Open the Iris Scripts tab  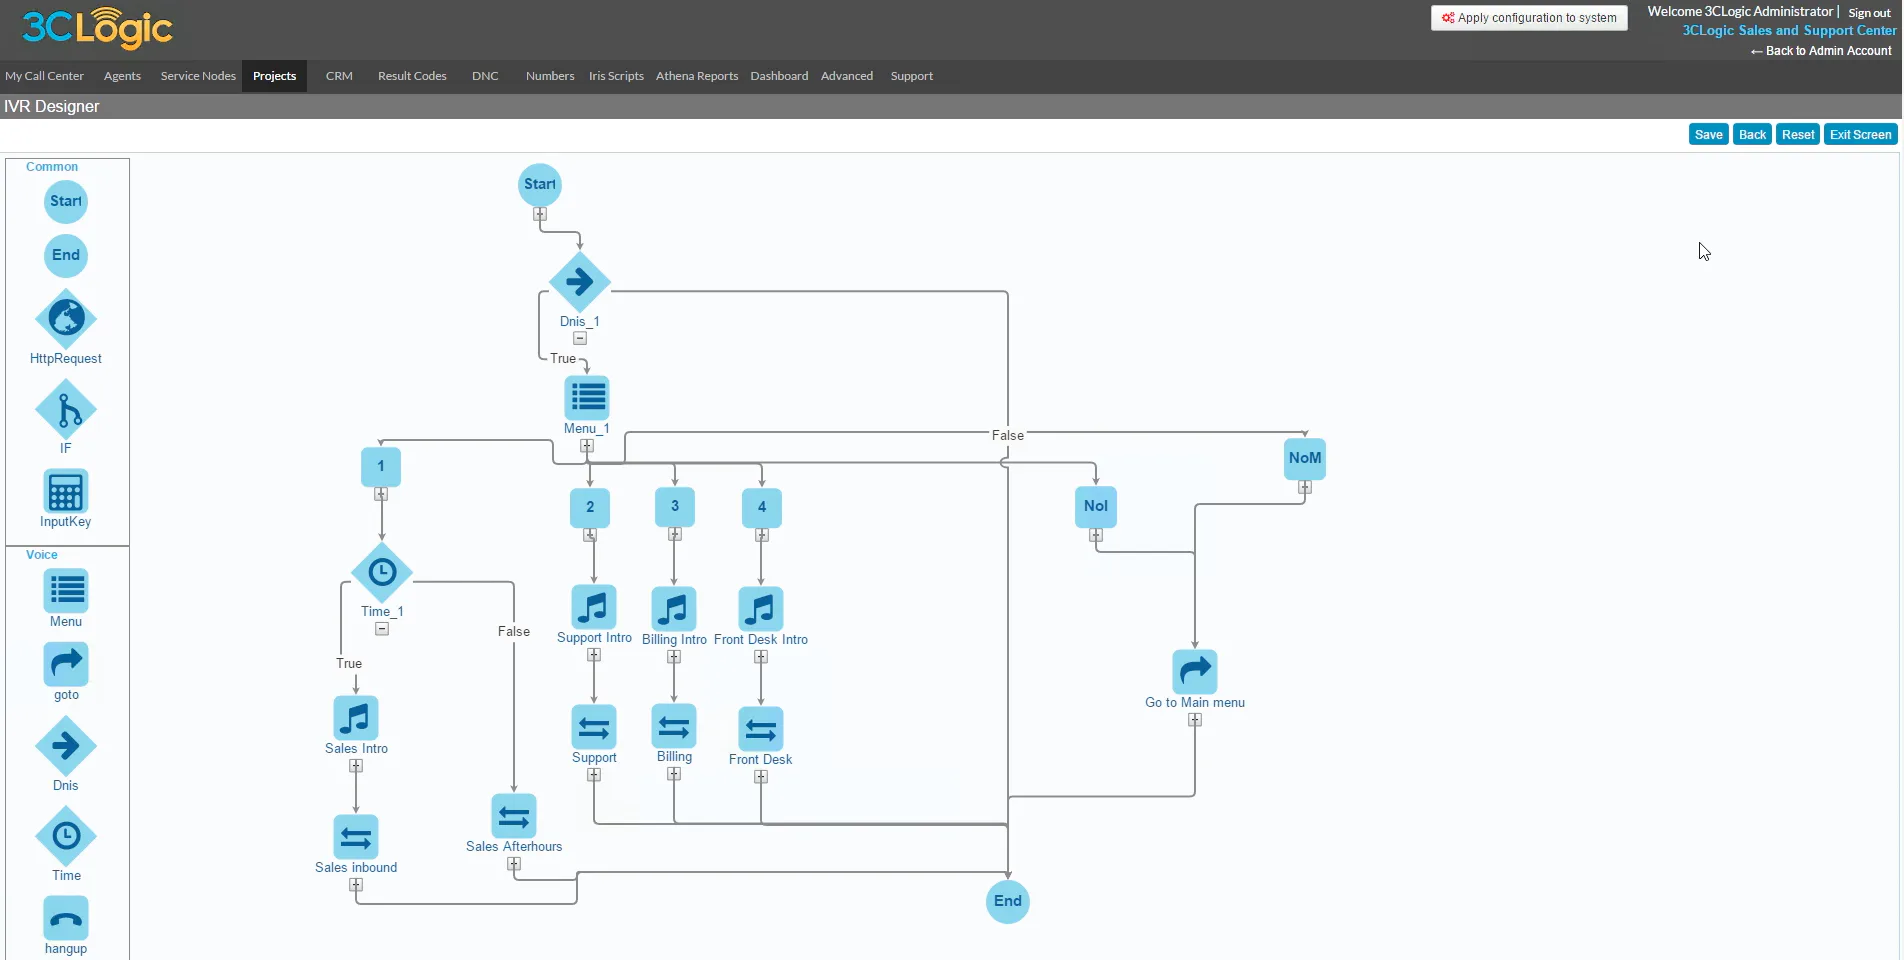(x=616, y=76)
